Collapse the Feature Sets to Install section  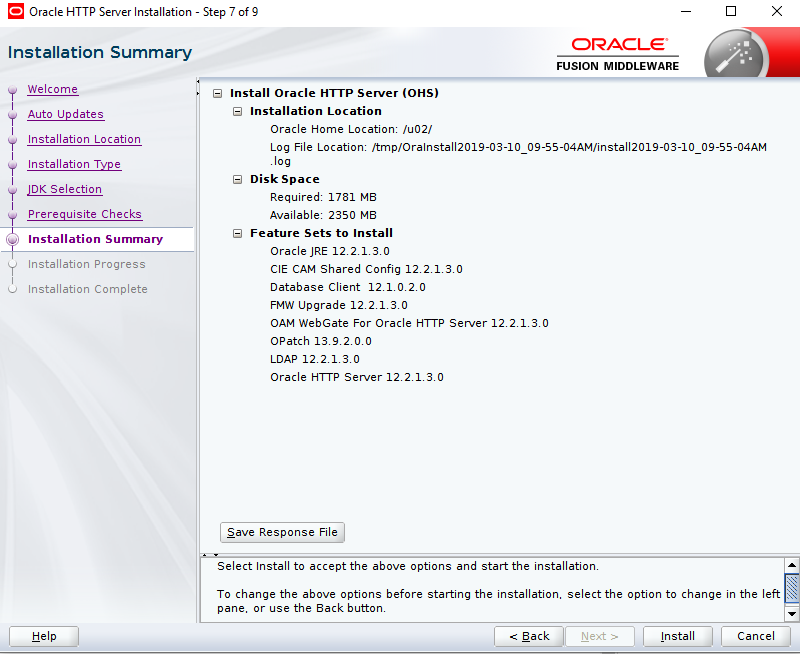tap(237, 233)
